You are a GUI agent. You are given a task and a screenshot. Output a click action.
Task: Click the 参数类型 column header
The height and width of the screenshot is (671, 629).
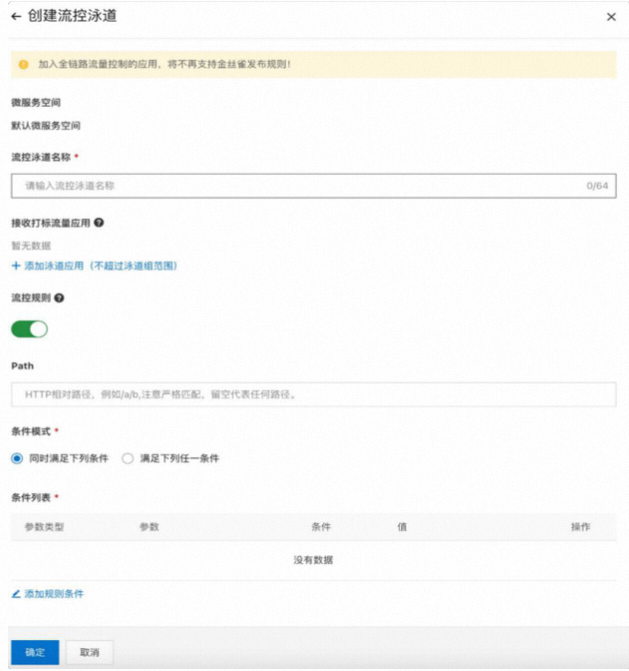click(45, 527)
